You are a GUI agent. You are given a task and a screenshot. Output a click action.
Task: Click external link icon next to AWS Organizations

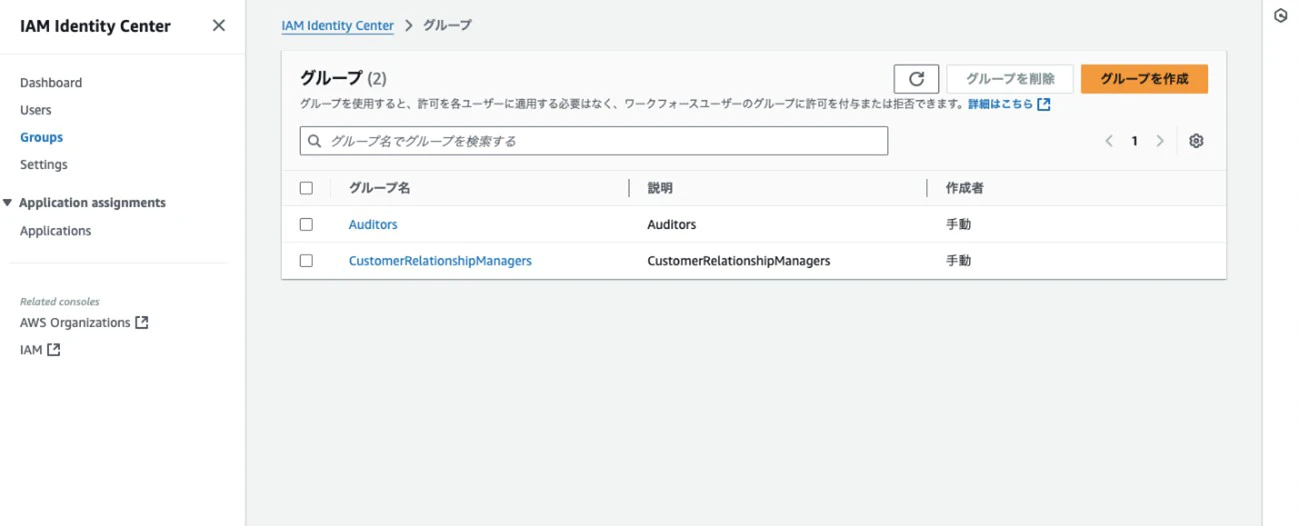point(142,323)
